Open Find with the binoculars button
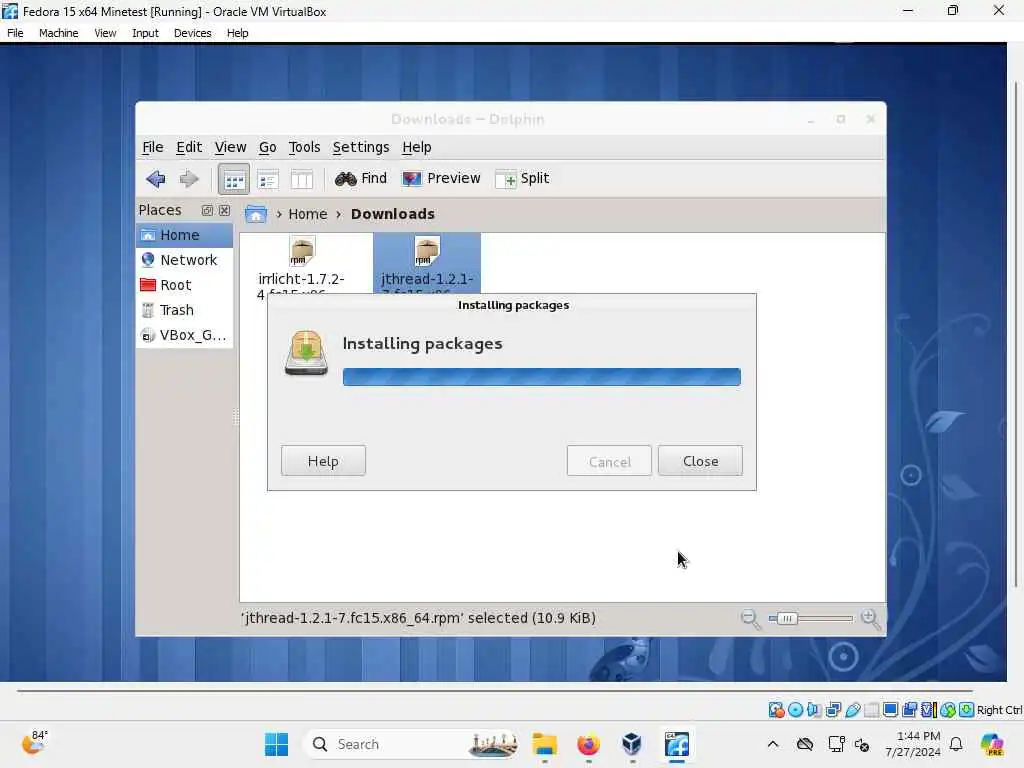 click(360, 178)
